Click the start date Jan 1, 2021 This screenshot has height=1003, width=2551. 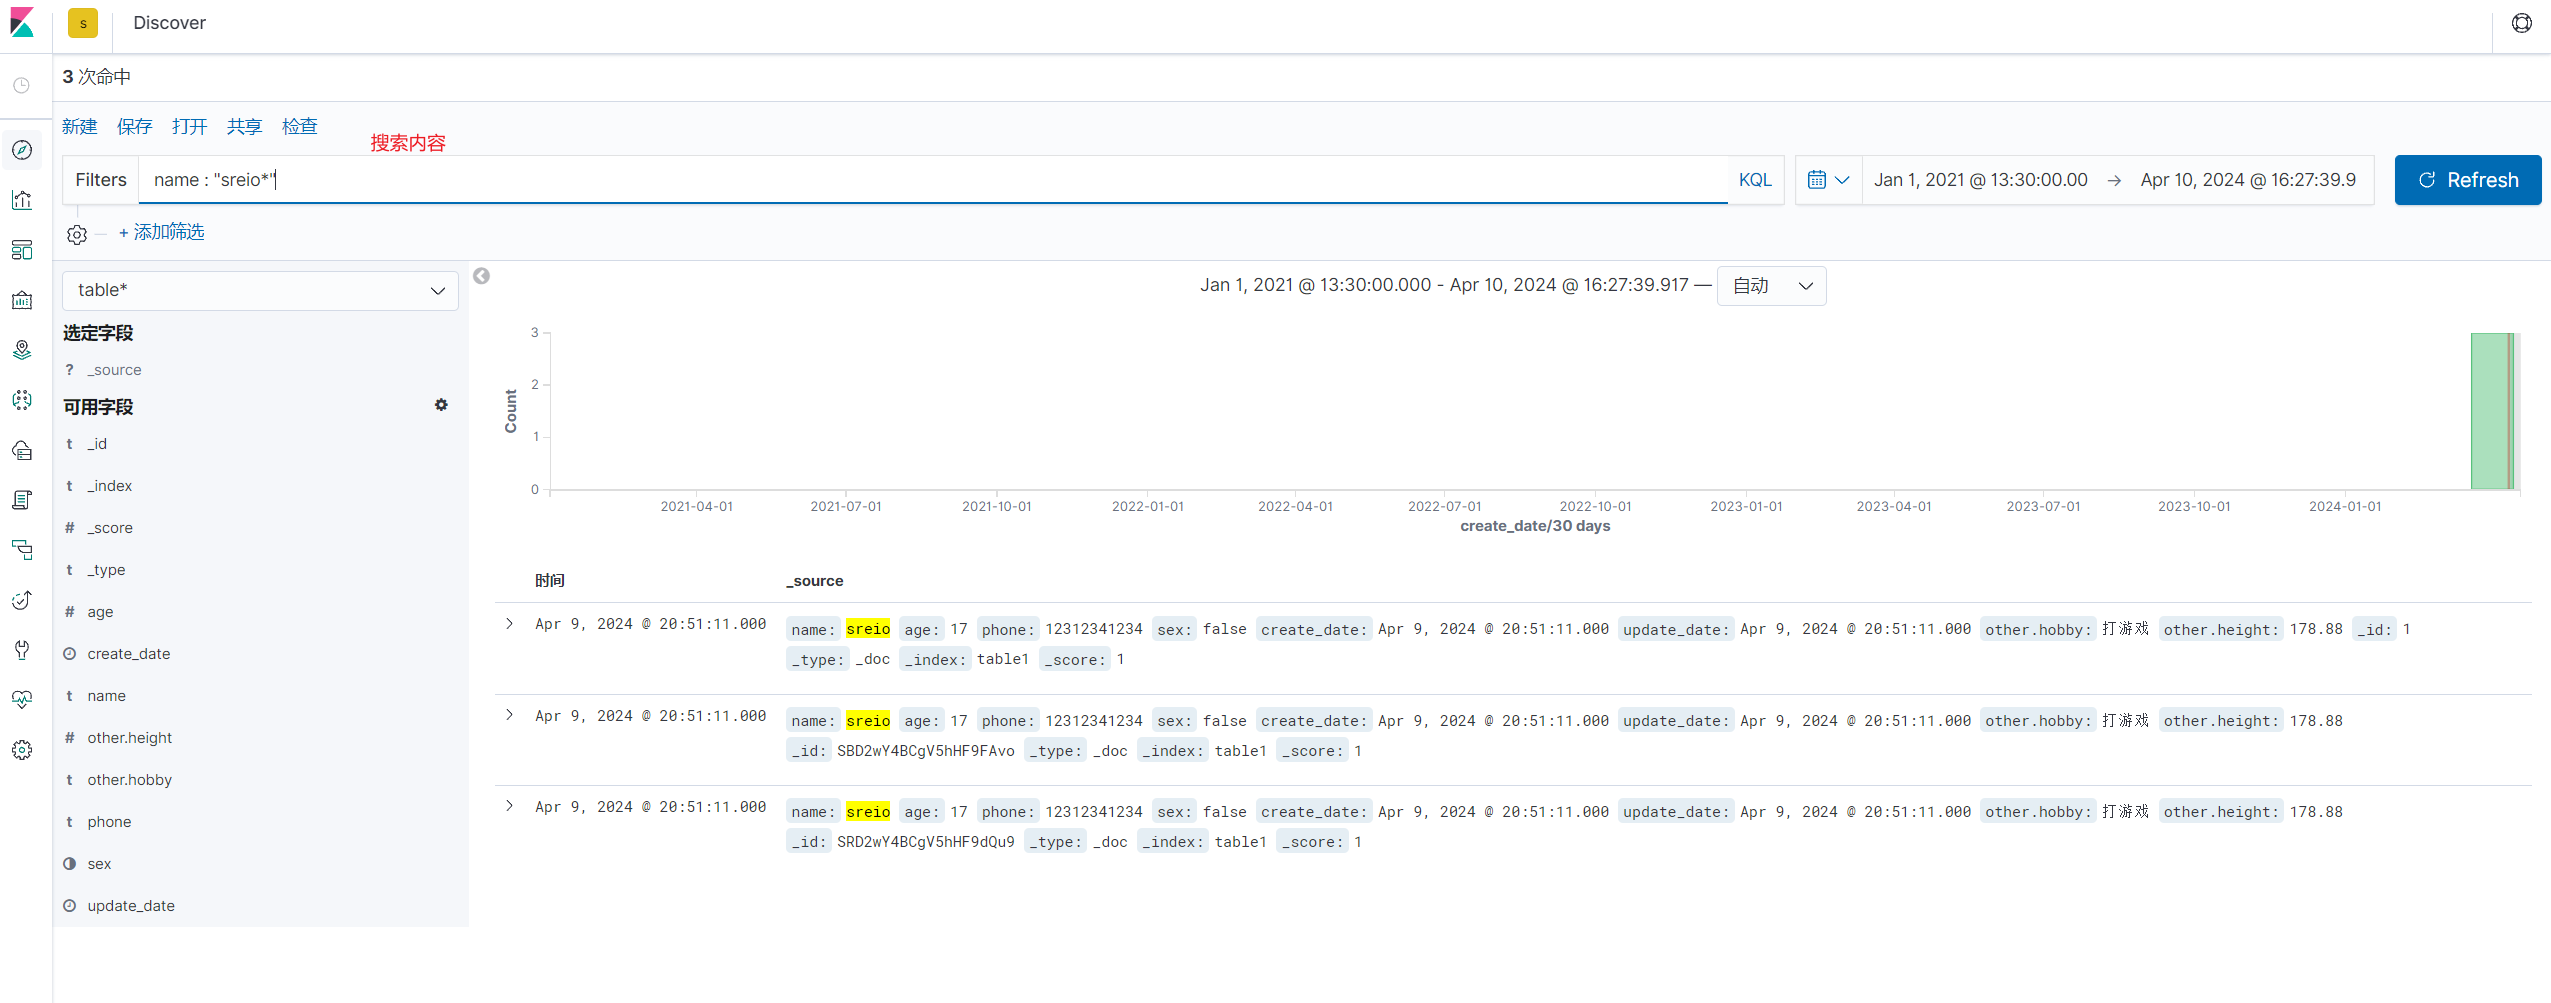[1980, 180]
